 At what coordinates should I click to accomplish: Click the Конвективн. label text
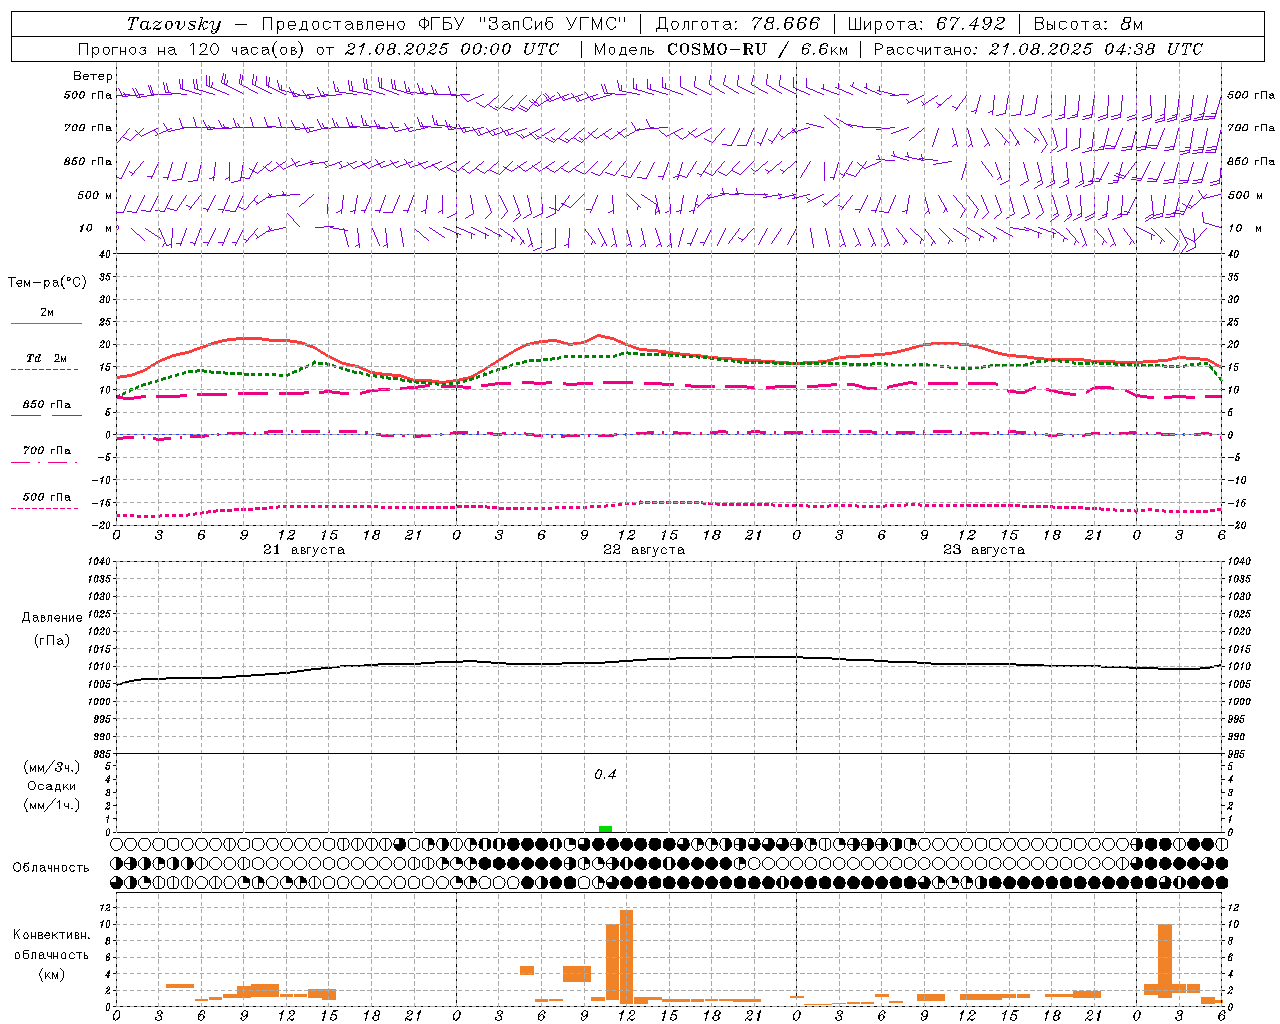coord(51,935)
